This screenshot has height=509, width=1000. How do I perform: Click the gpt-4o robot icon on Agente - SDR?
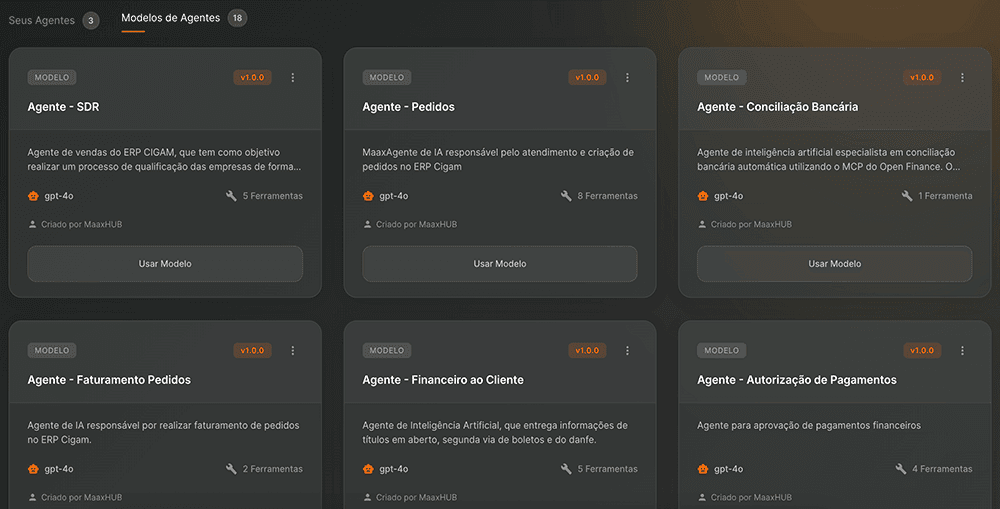coord(33,196)
